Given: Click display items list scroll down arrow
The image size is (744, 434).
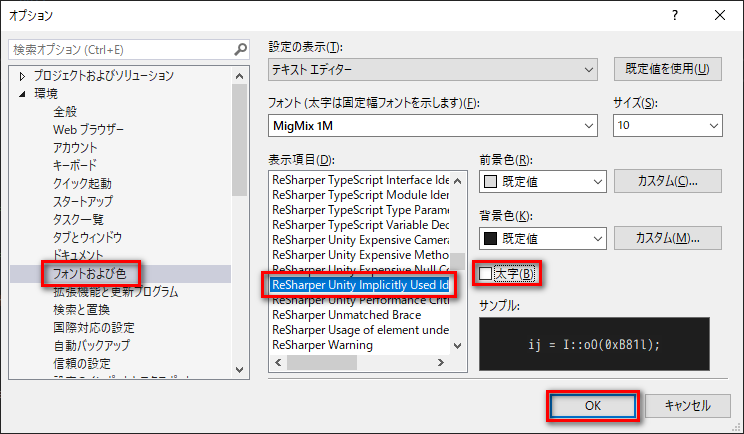Looking at the screenshot, I should pyautogui.click(x=457, y=346).
